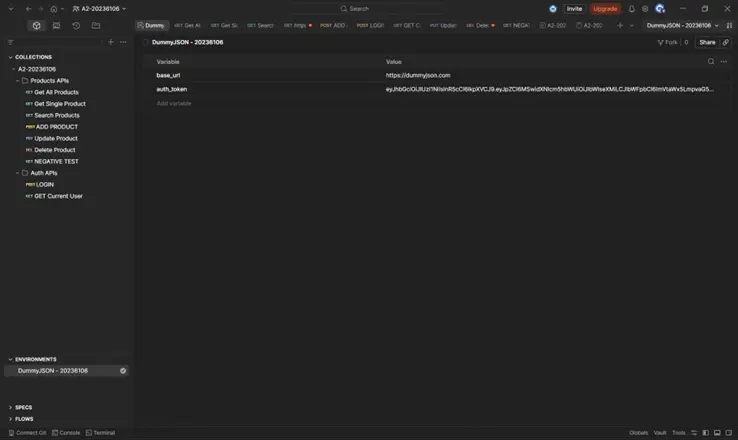Click the Upgrade button

[x=605, y=9]
